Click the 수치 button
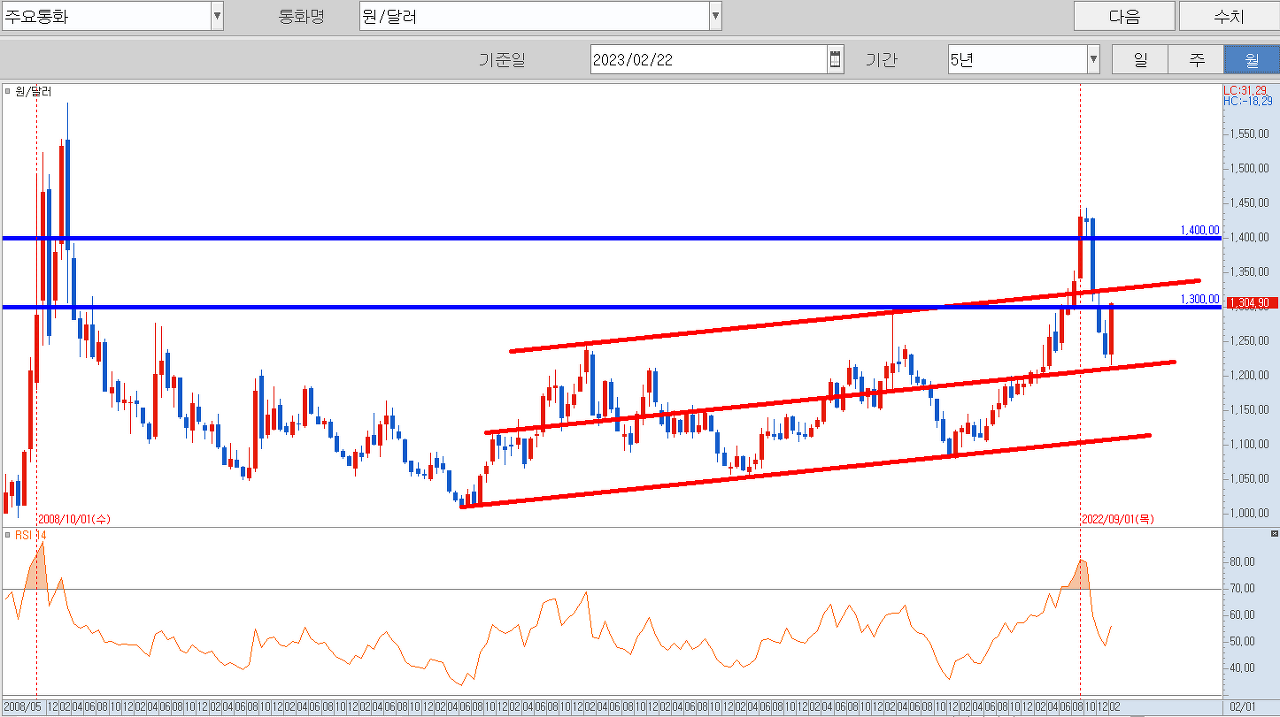This screenshot has height=717, width=1280. (1228, 16)
